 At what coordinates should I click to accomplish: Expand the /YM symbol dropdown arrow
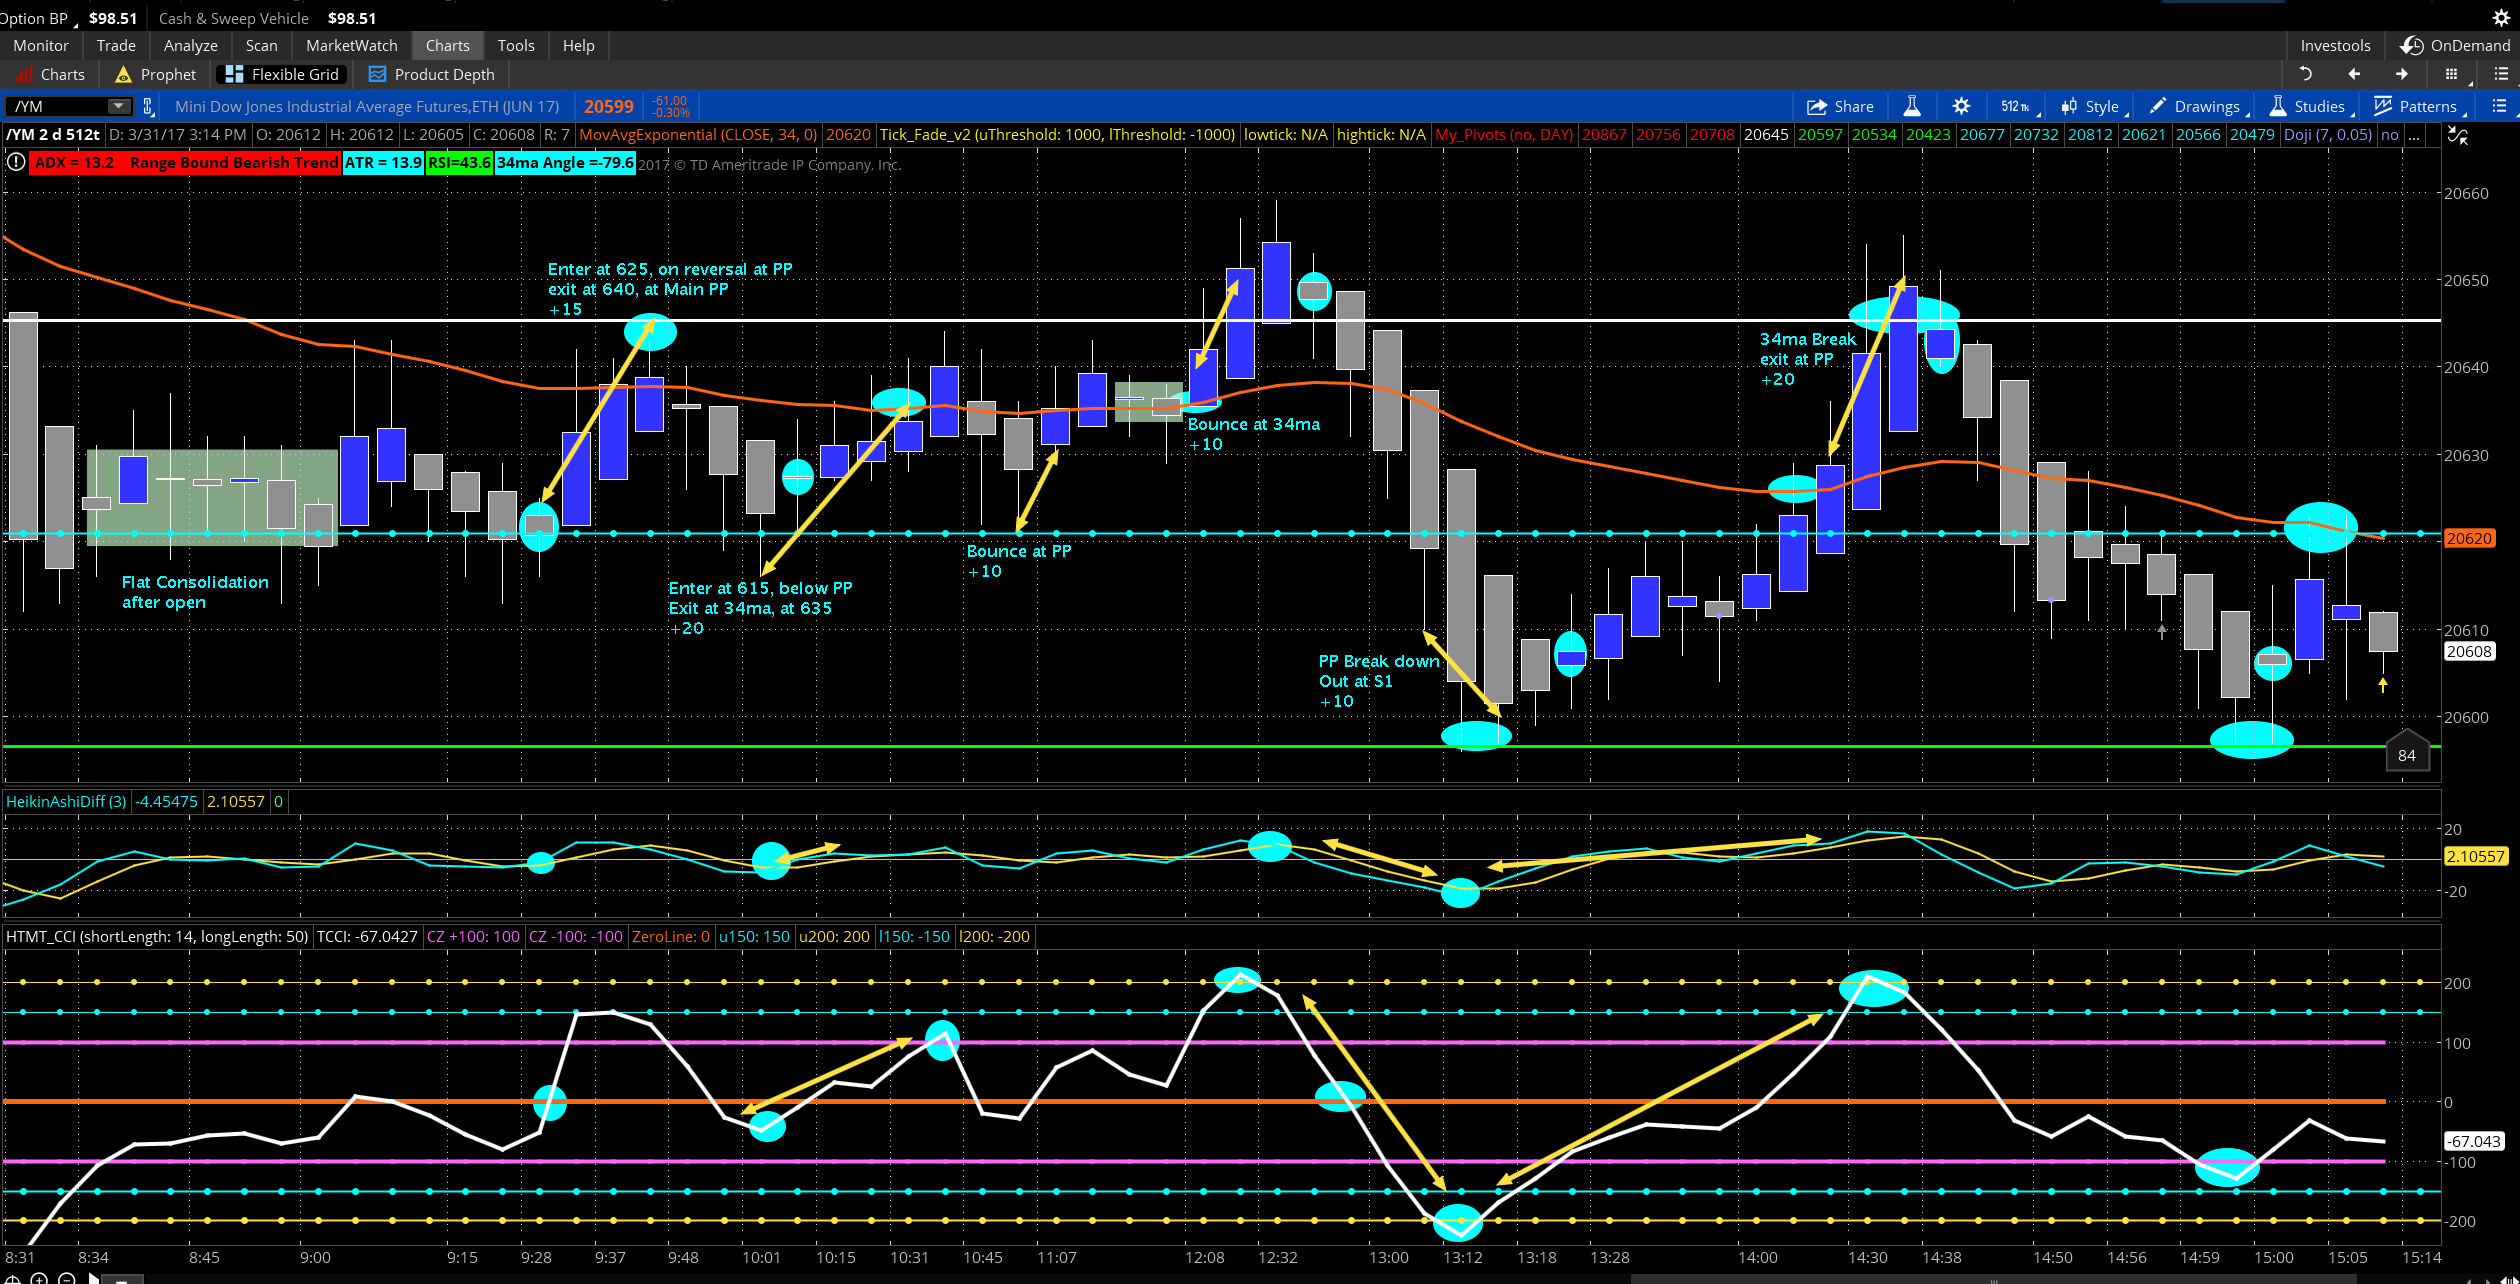tap(118, 106)
